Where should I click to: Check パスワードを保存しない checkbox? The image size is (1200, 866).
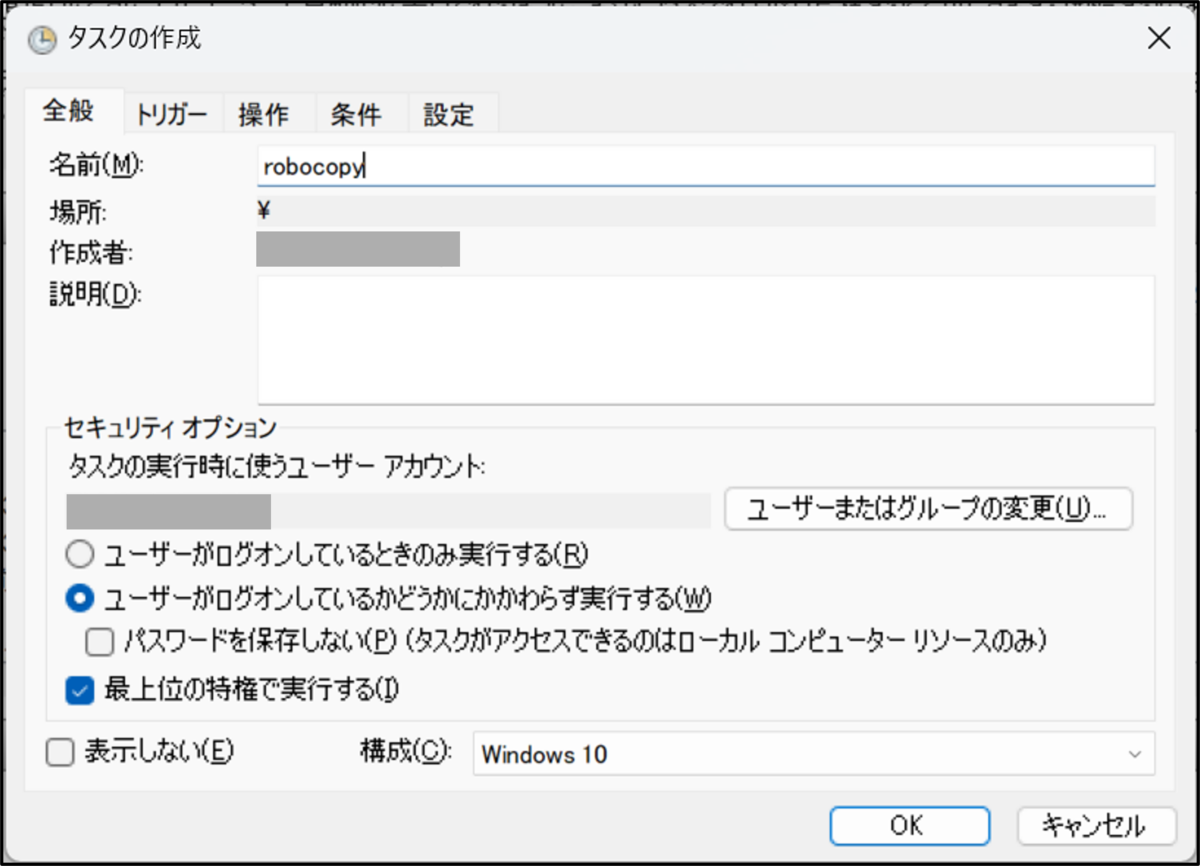99,641
